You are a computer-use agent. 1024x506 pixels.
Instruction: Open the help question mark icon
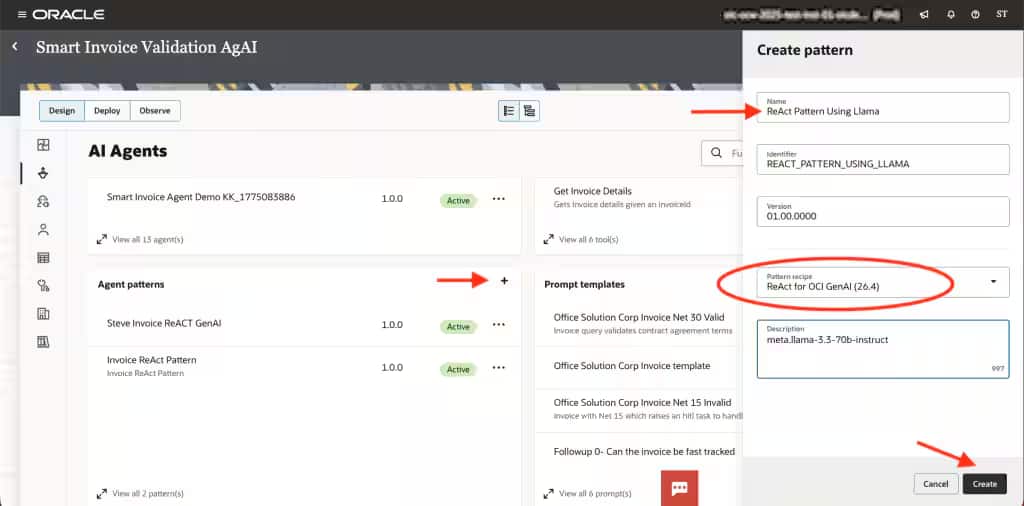tap(975, 14)
